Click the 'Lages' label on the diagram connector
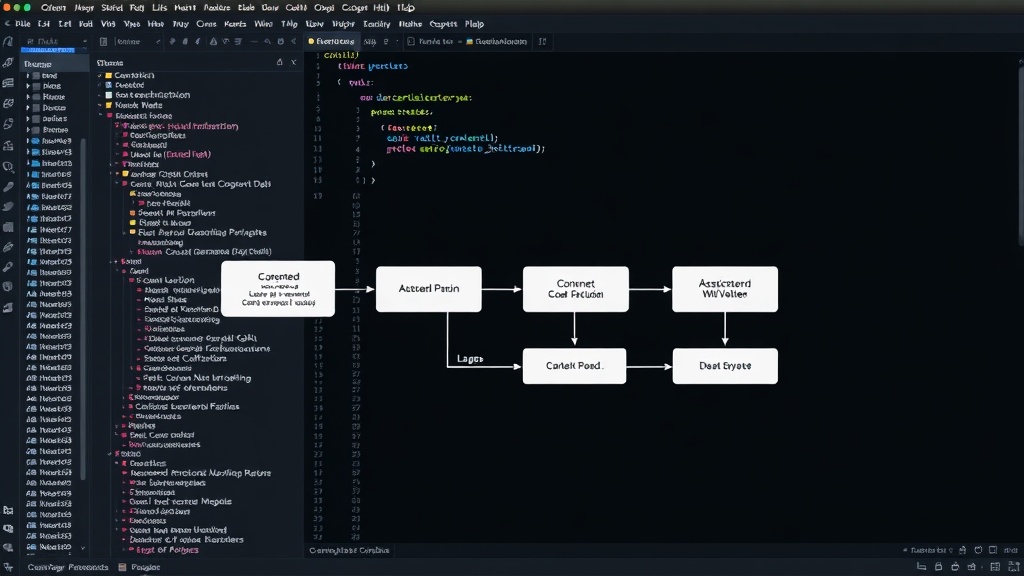1024x576 pixels. point(470,359)
